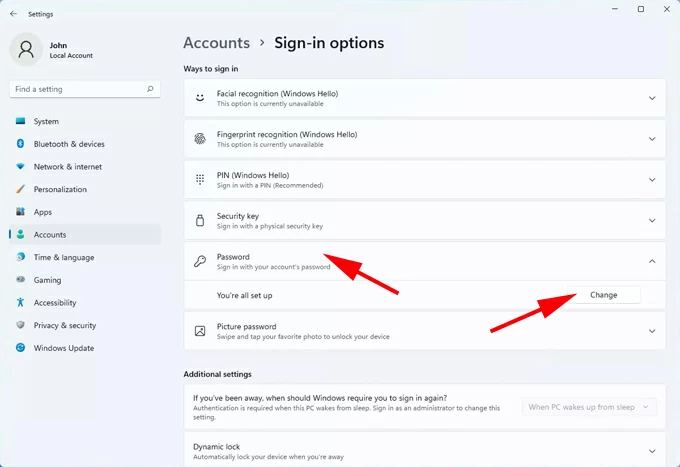Click the Accounts breadcrumb link
Screen dimensions: 680x467
coord(216,43)
